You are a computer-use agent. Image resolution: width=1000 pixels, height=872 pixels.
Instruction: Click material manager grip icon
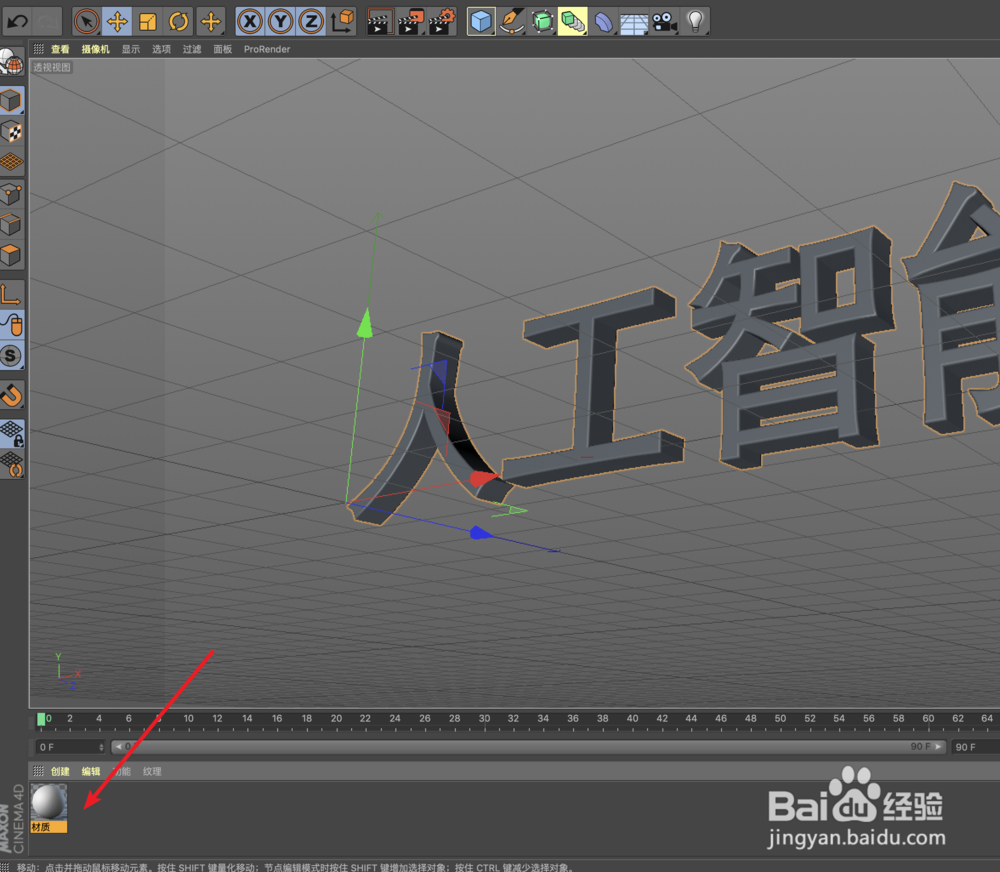coord(39,771)
